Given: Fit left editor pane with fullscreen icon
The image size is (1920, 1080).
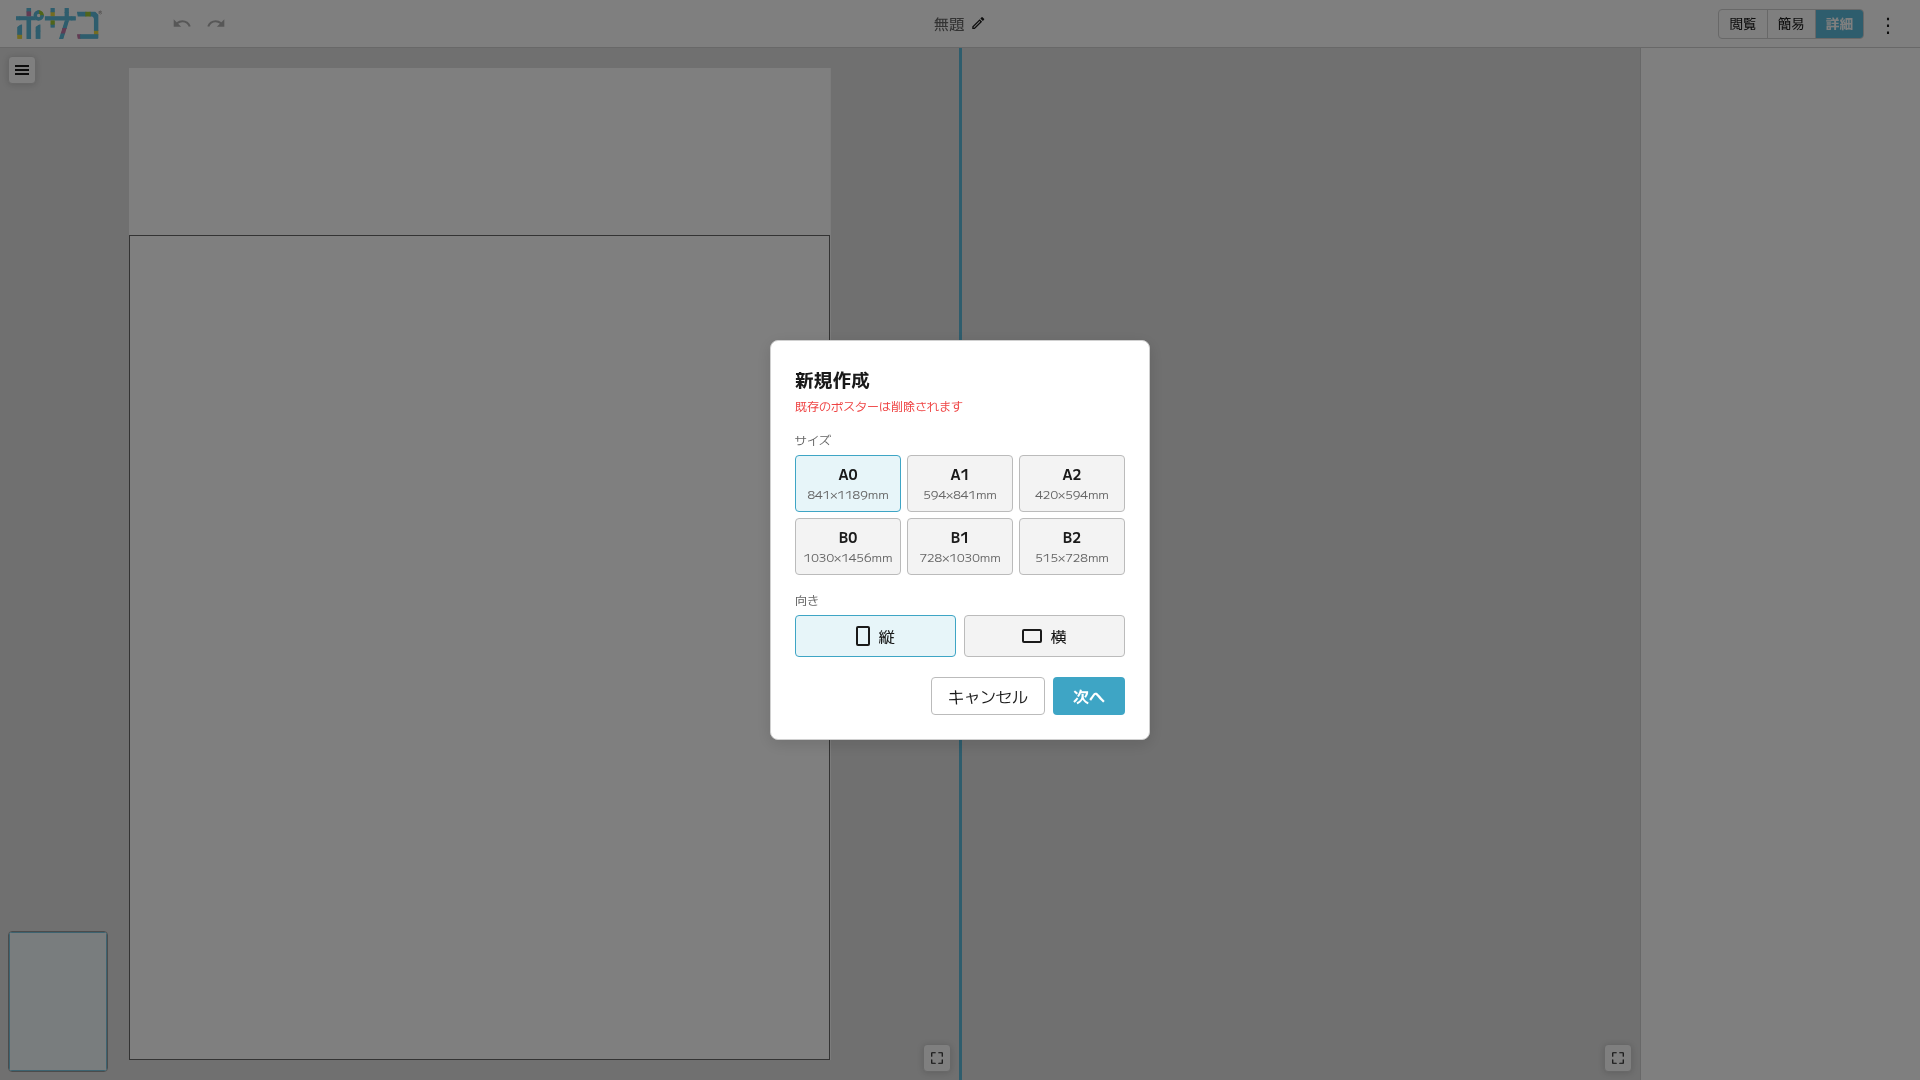Looking at the screenshot, I should tap(937, 1058).
